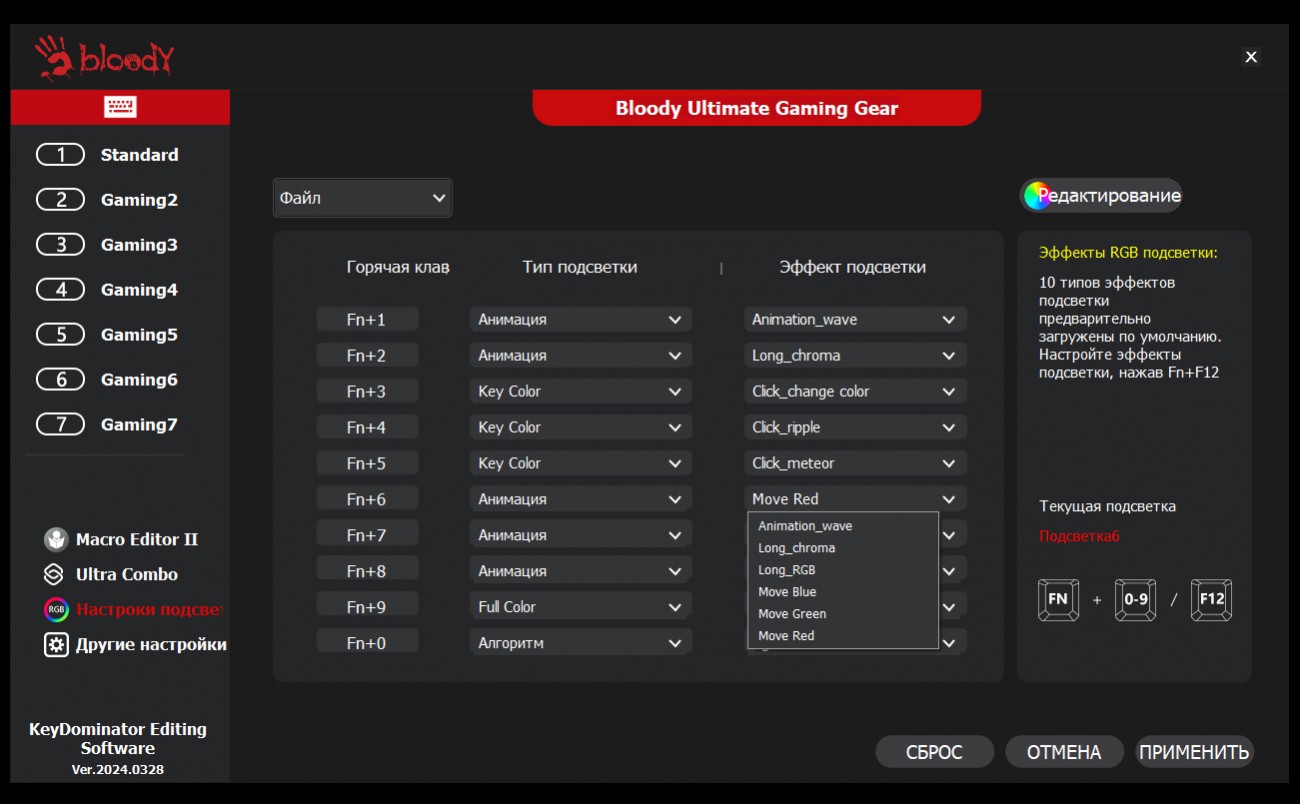Expand the Файл dropdown
Image resolution: width=1300 pixels, height=804 pixels.
(362, 198)
